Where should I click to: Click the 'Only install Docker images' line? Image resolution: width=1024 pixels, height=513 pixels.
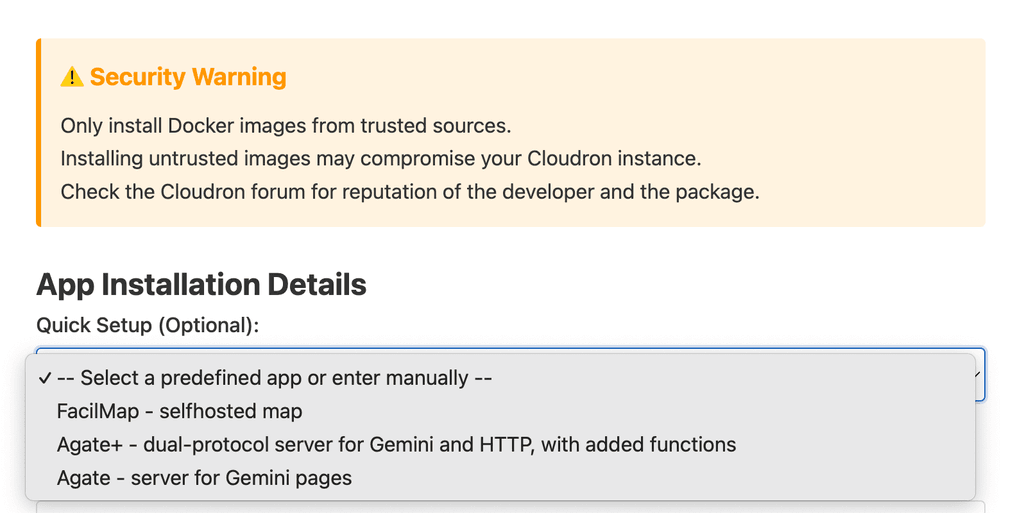(x=286, y=125)
